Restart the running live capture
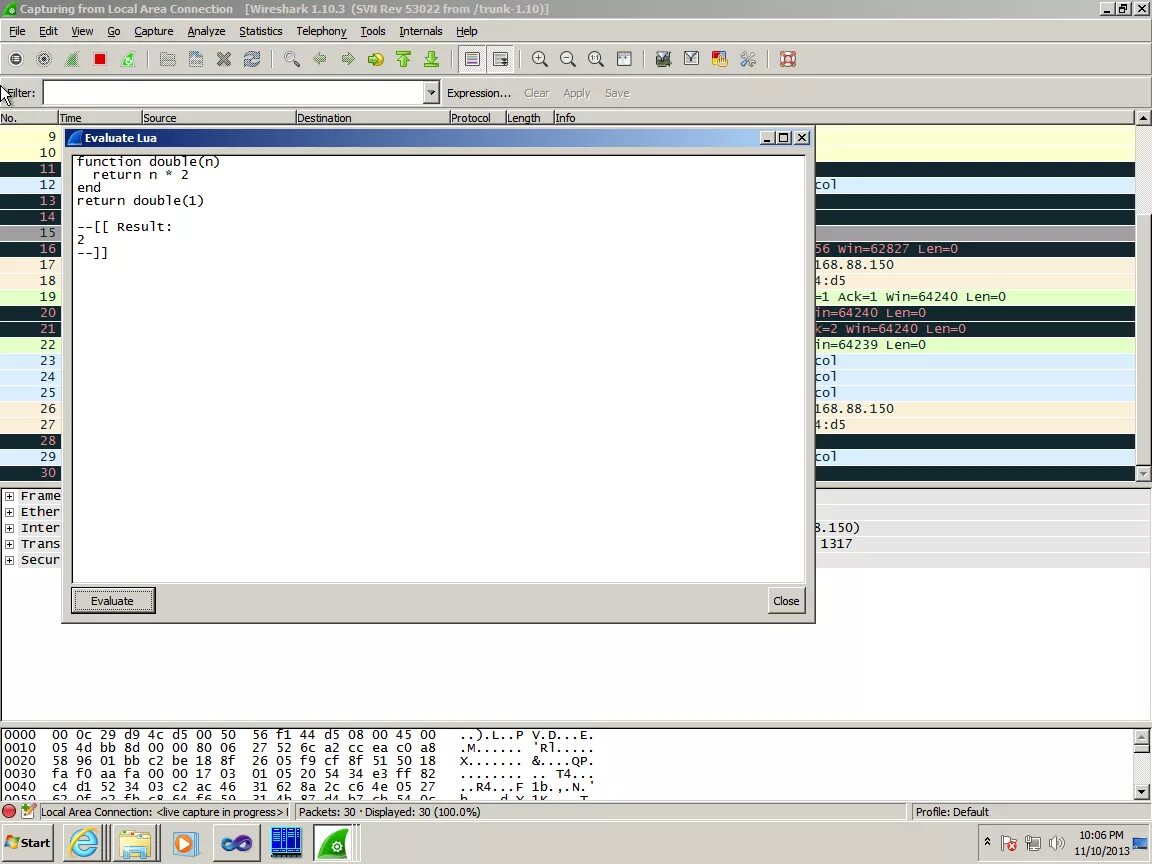 click(128, 60)
